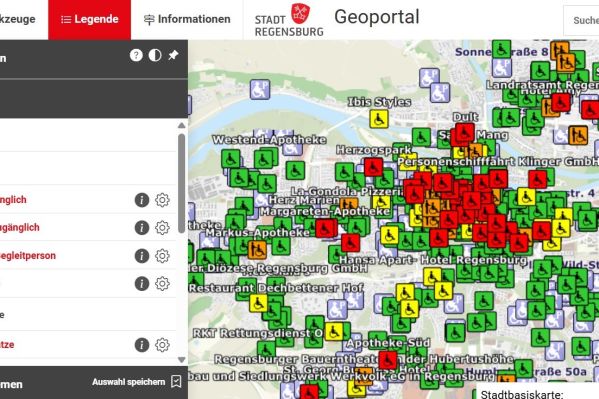This screenshot has height=399, width=599.
Task: Switch to the Informationen tab
Action: coord(187,19)
